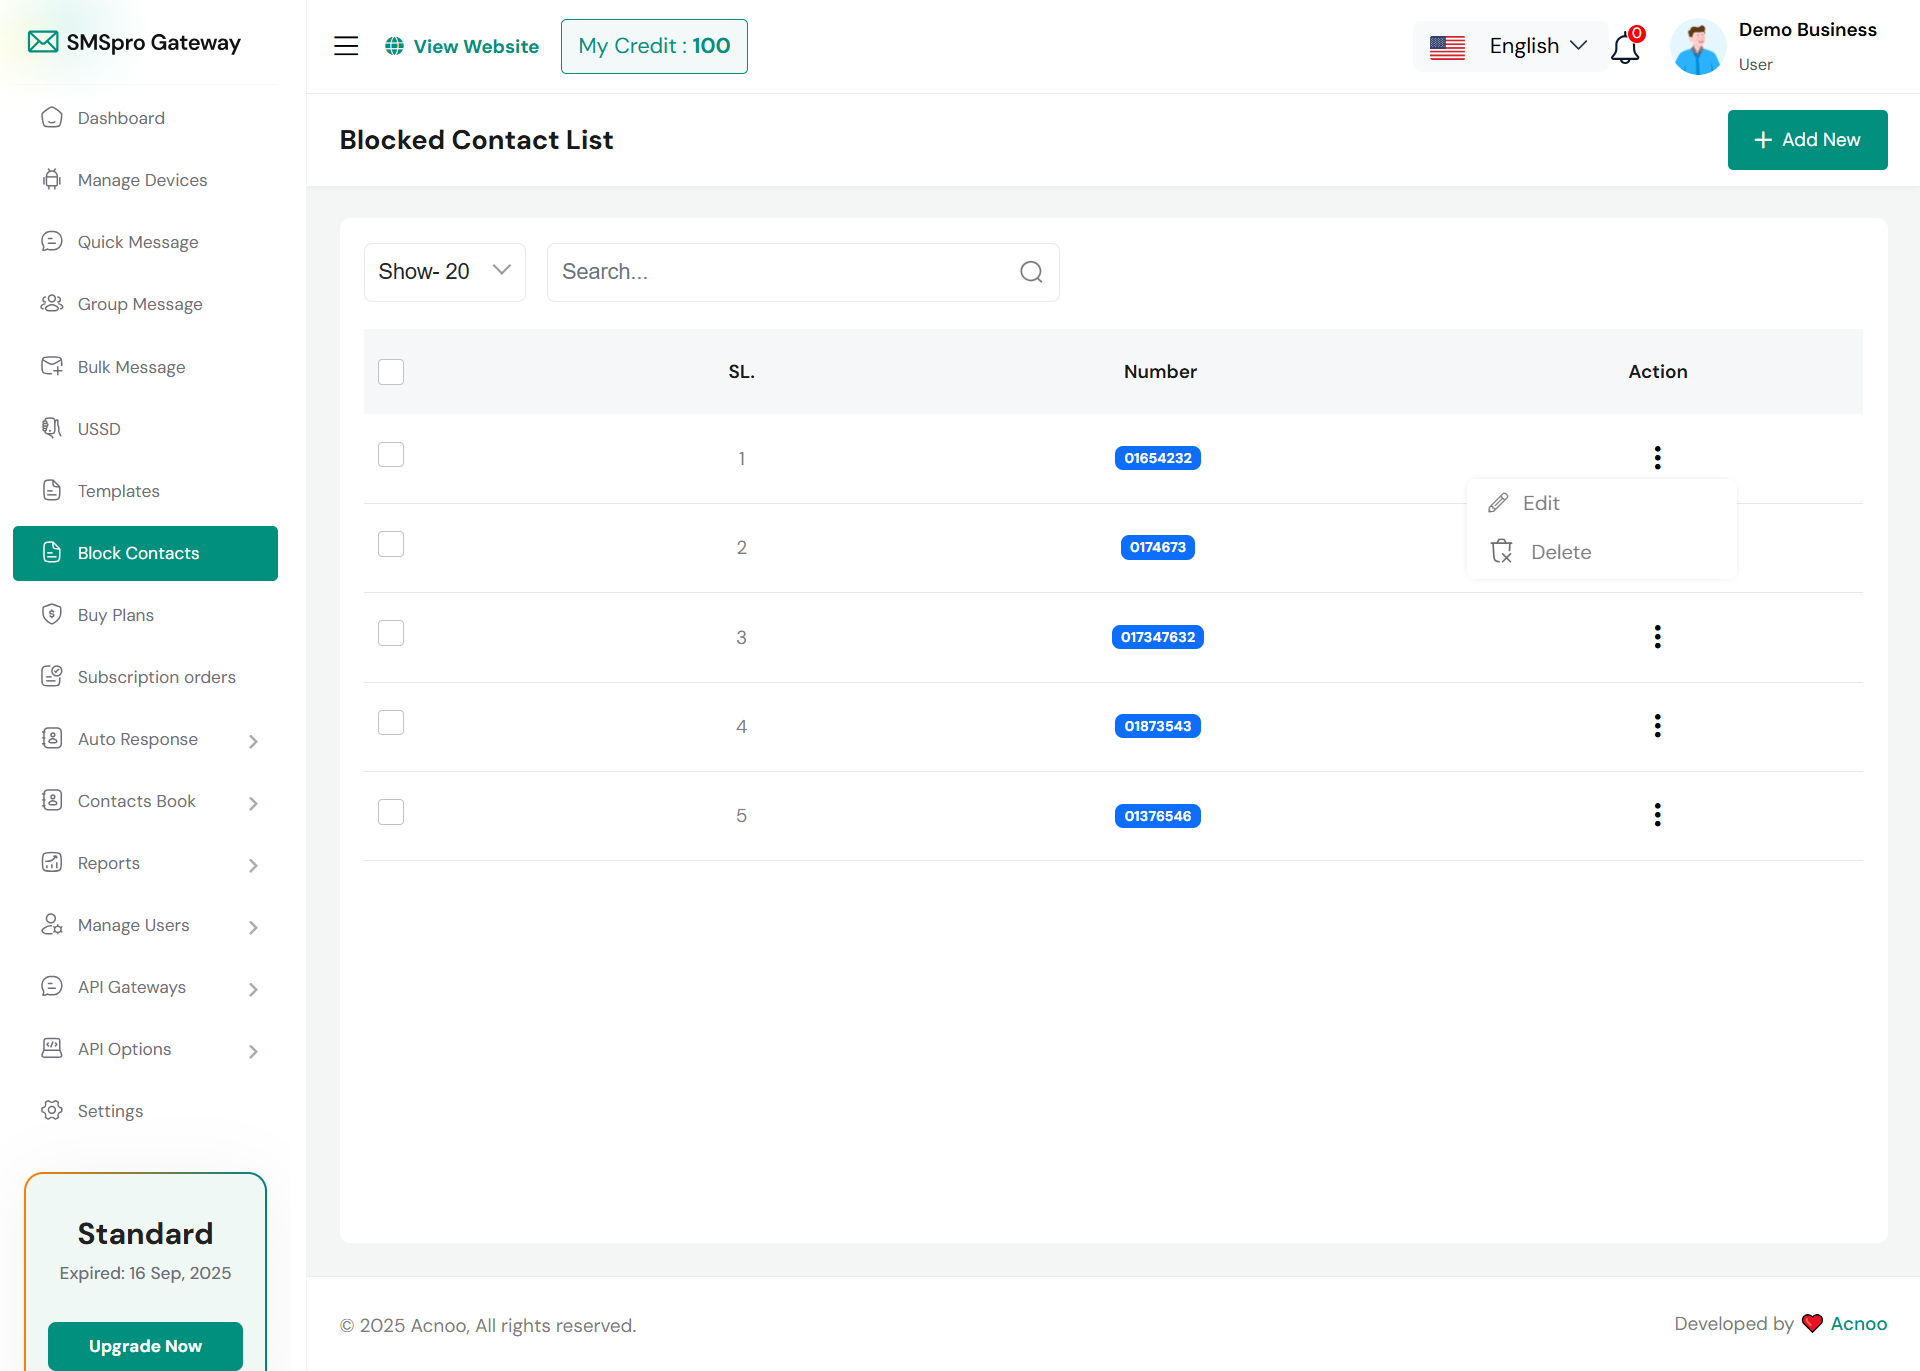Click the SMSpro Gateway envelope logo
This screenshot has width=1920, height=1371.
click(43, 42)
